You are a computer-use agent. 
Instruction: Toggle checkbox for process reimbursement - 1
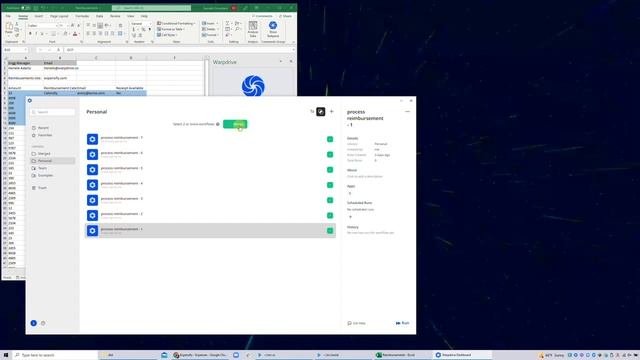point(330,231)
